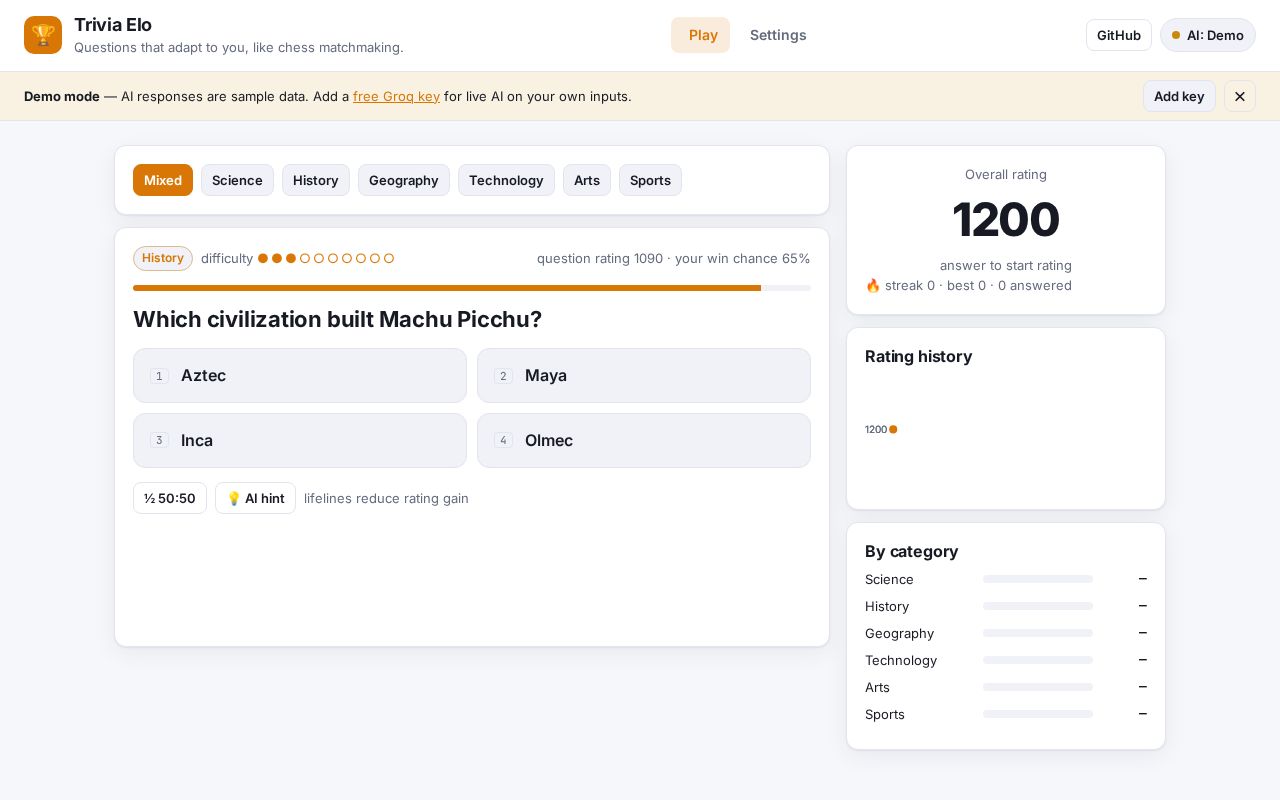Click 'lifelines reduce rating gain' note
Viewport: 1280px width, 800px height.
[x=386, y=498]
